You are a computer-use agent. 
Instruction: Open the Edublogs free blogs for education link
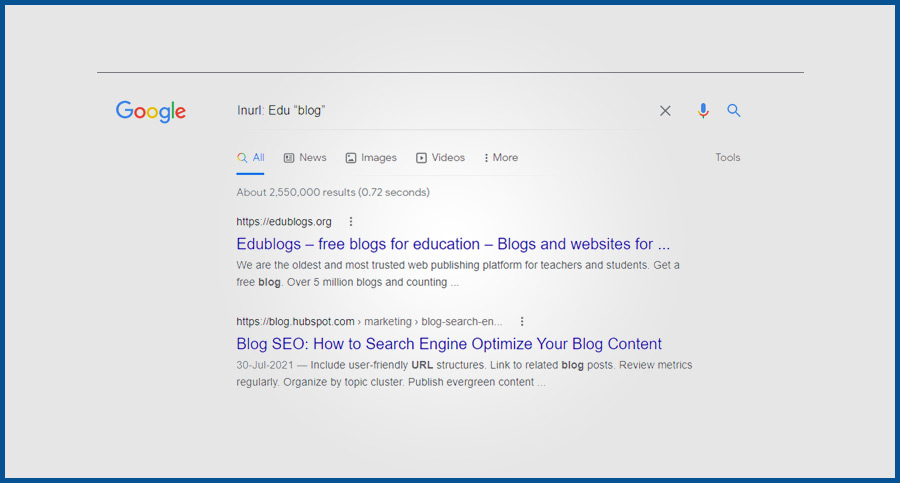(453, 244)
